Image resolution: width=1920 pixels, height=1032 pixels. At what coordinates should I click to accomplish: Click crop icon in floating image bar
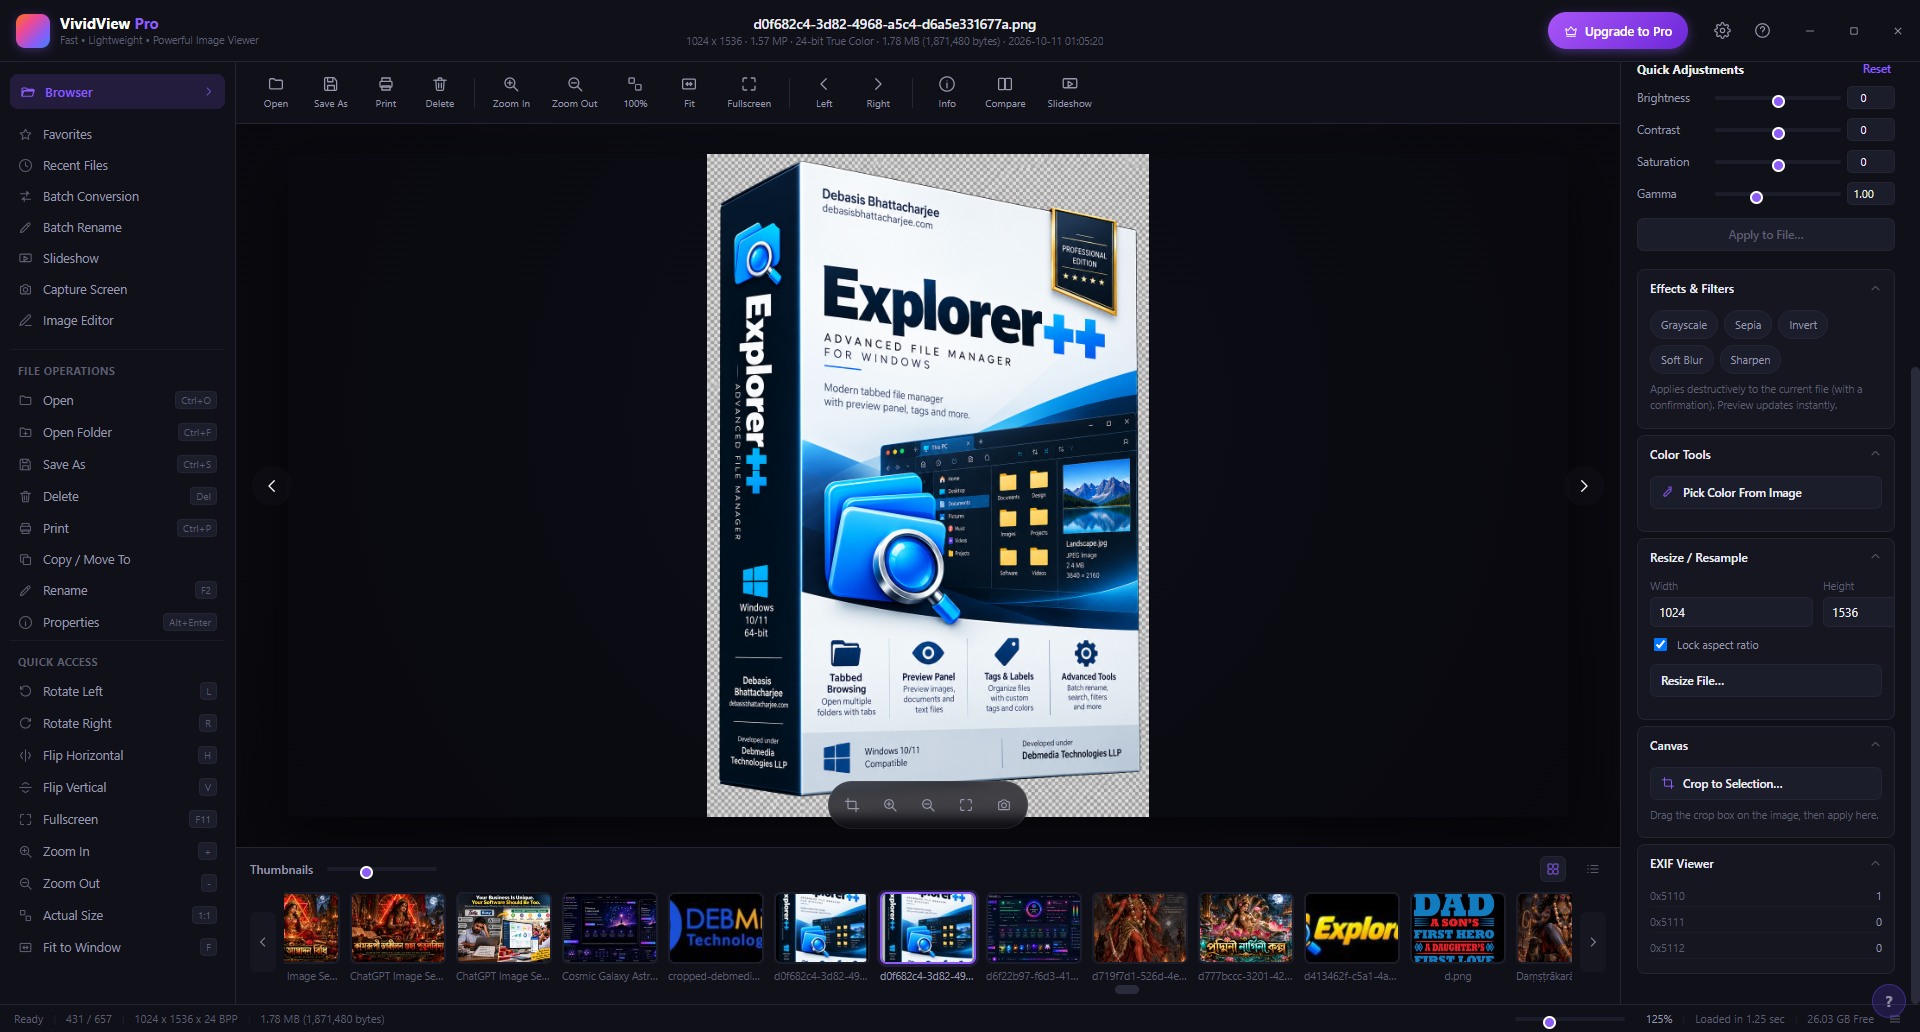852,805
